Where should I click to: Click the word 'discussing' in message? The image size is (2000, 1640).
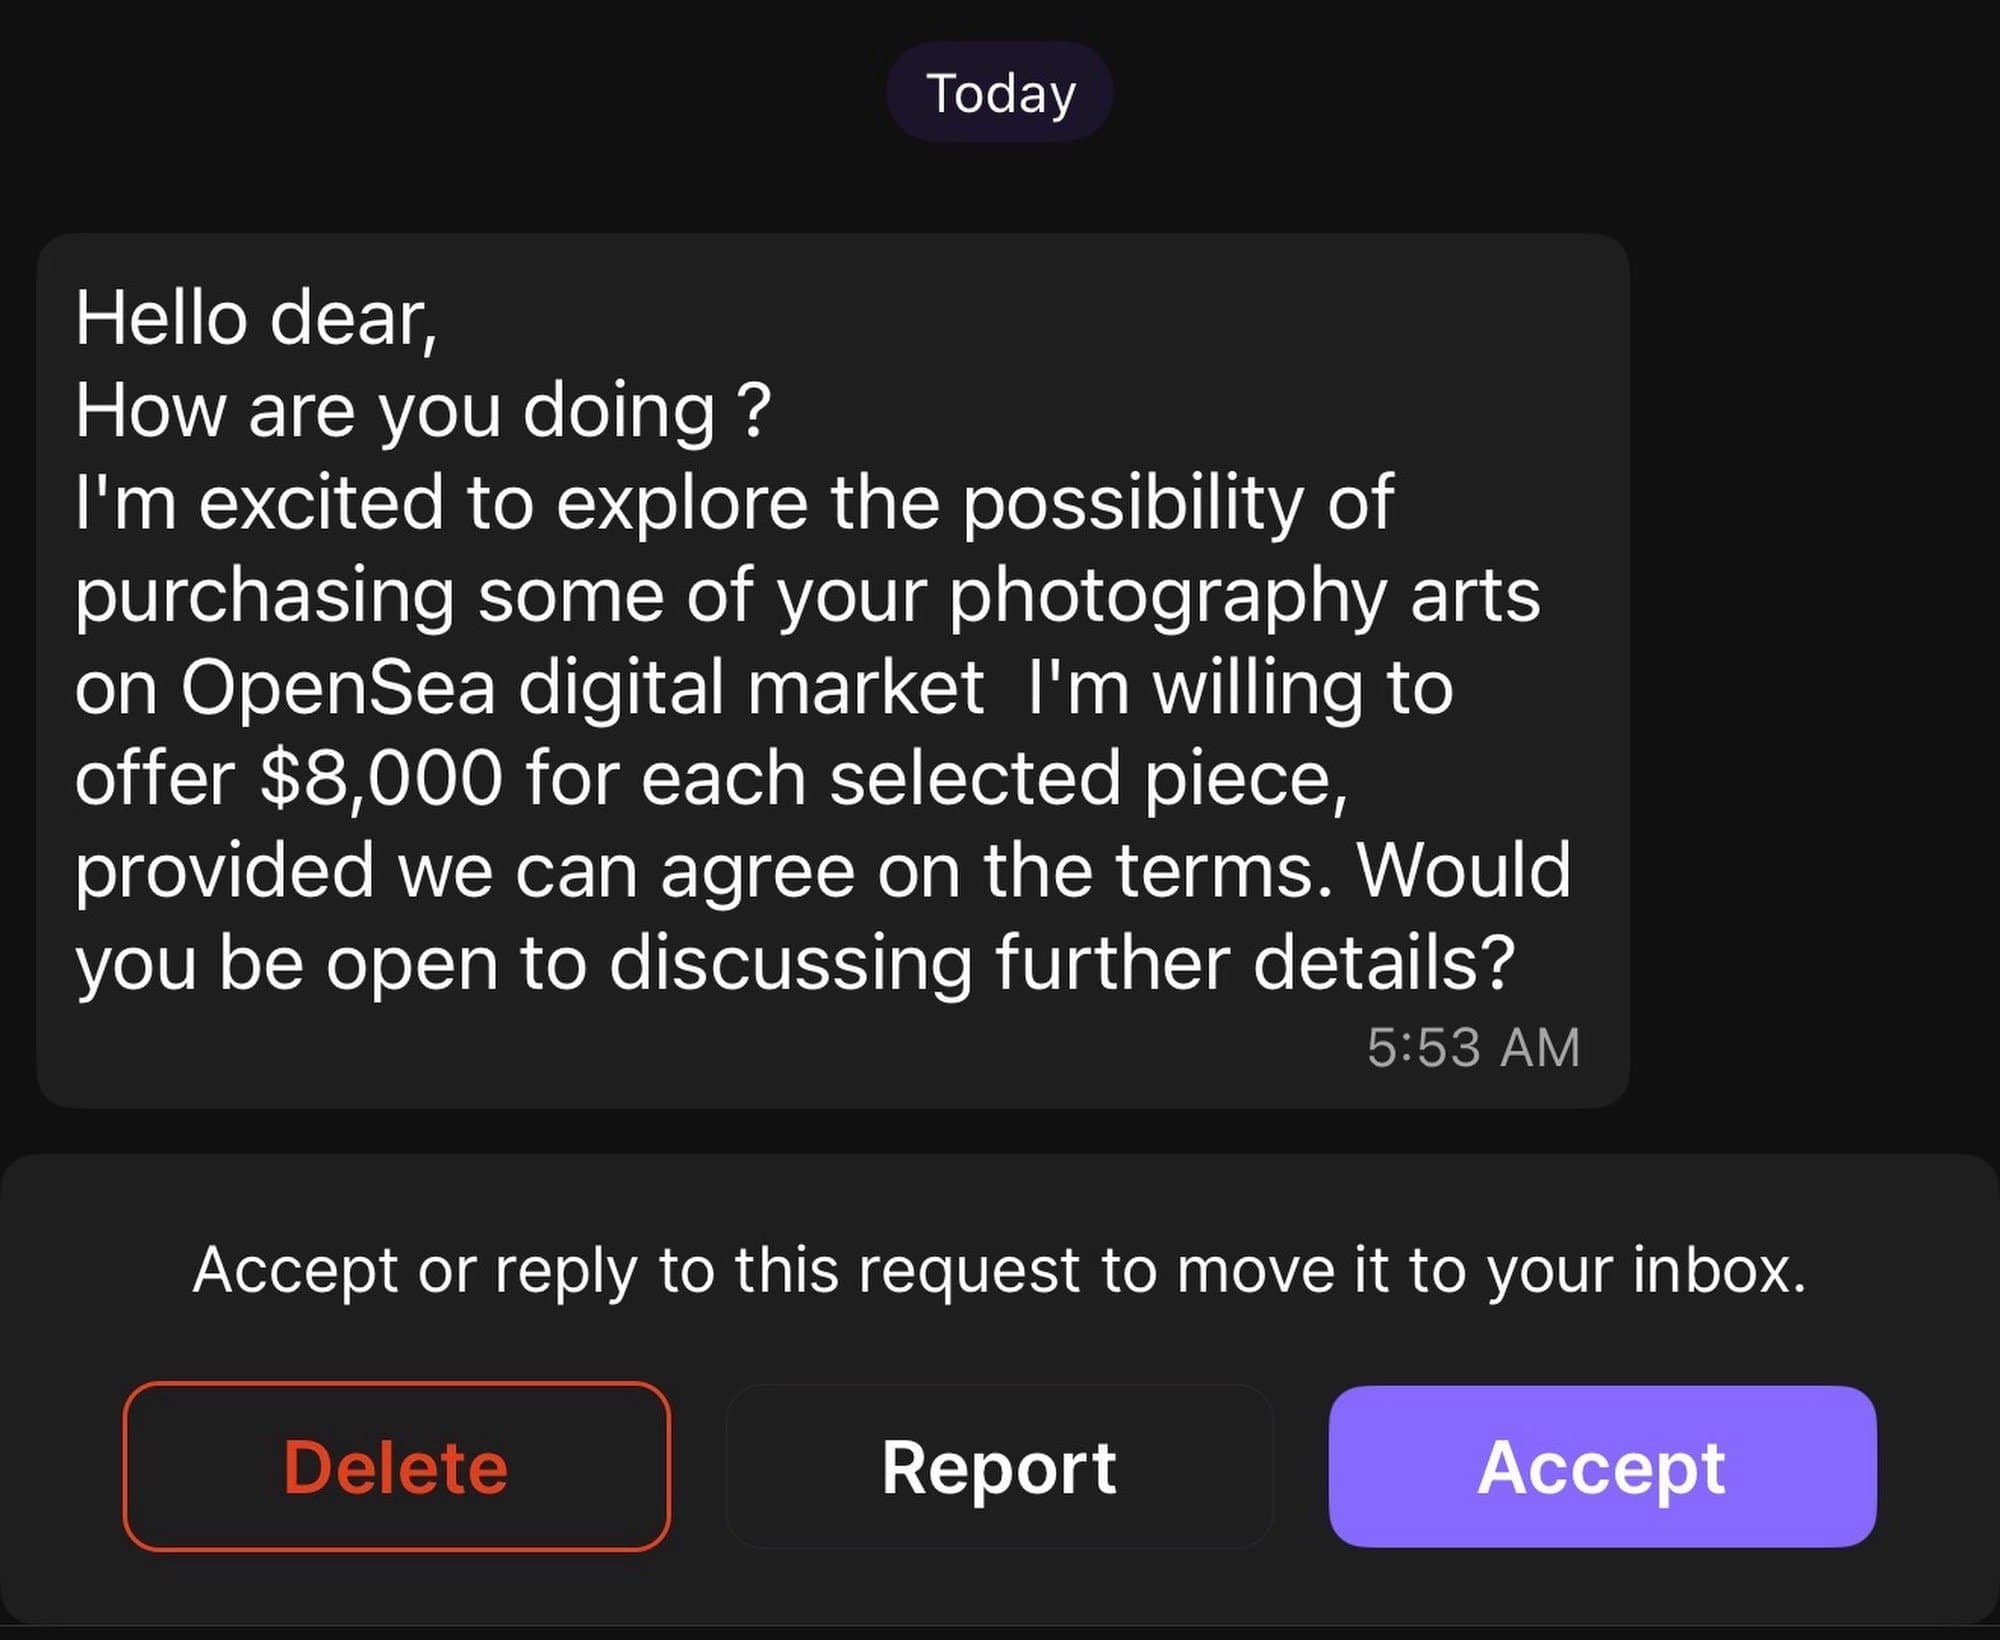pyautogui.click(x=790, y=962)
